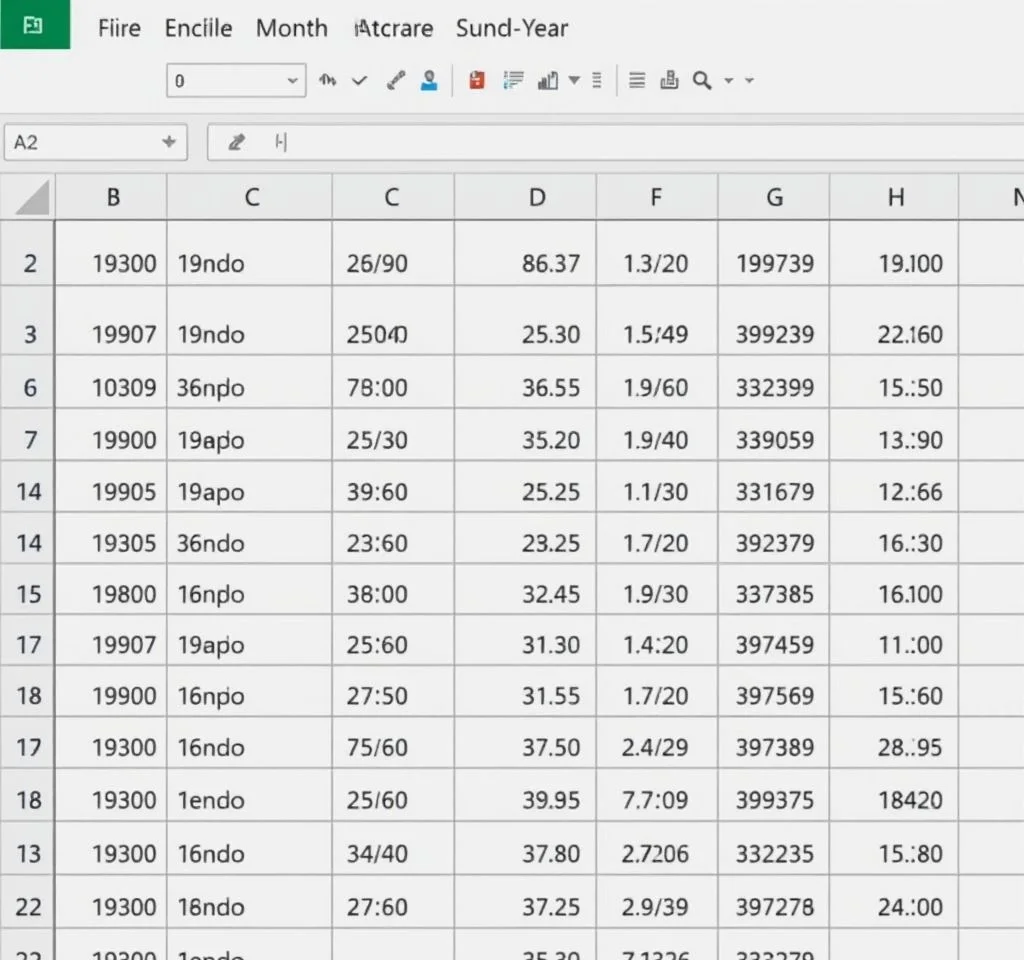Screen dimensions: 1024x960
Task: Open the dropdown arrow after search icon
Action: click(x=729, y=81)
